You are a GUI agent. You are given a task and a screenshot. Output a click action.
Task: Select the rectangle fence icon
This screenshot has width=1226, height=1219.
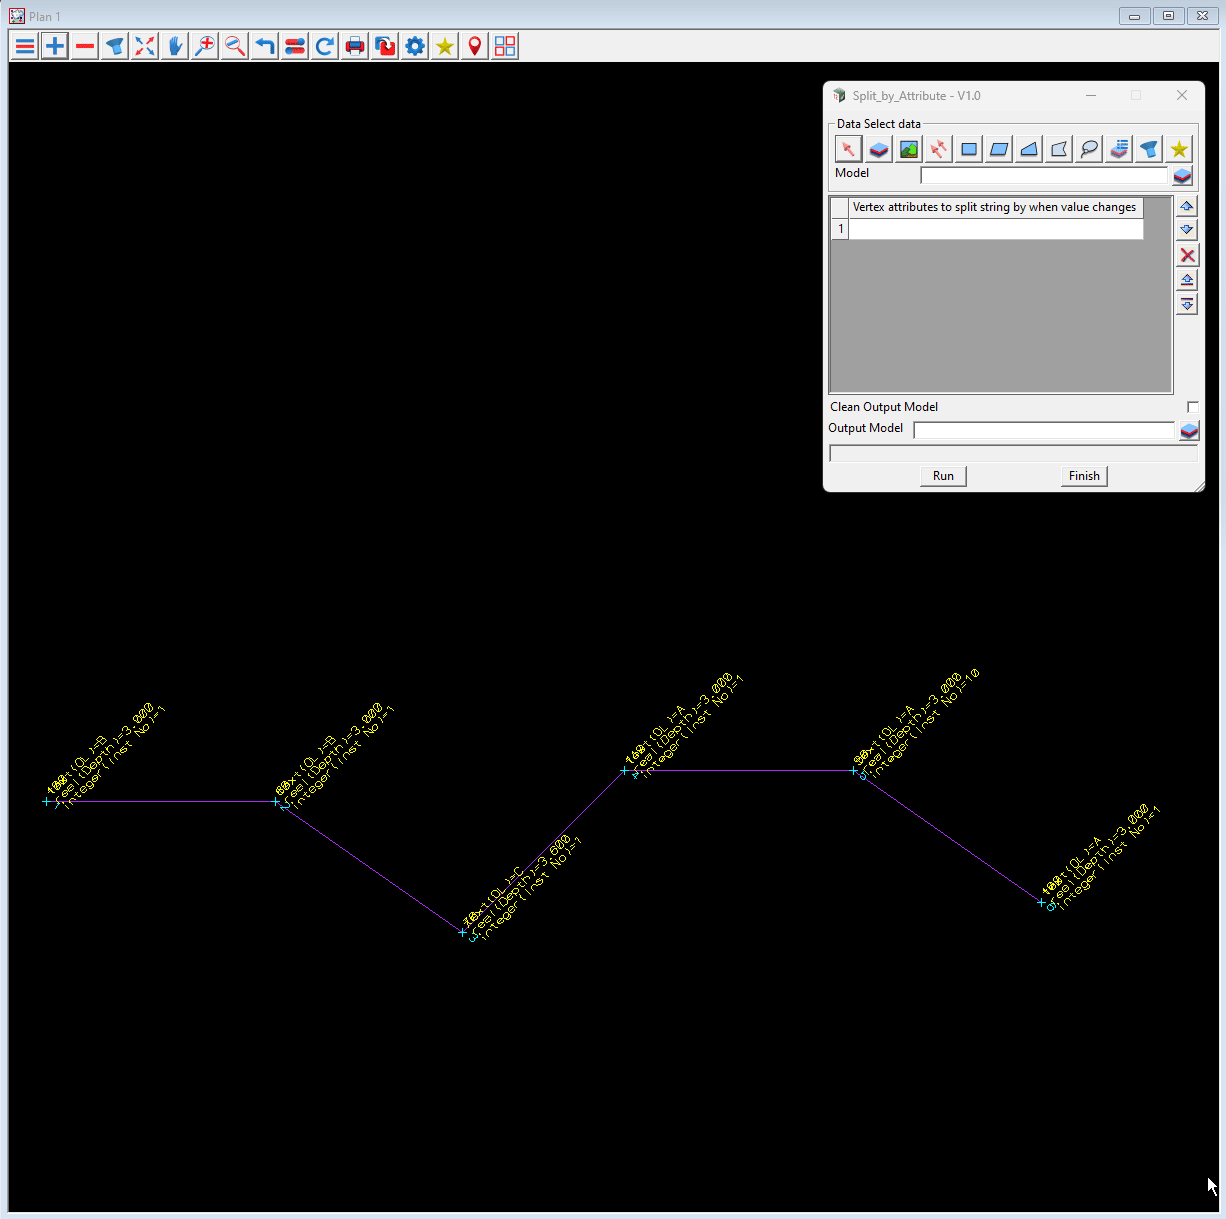coord(968,149)
